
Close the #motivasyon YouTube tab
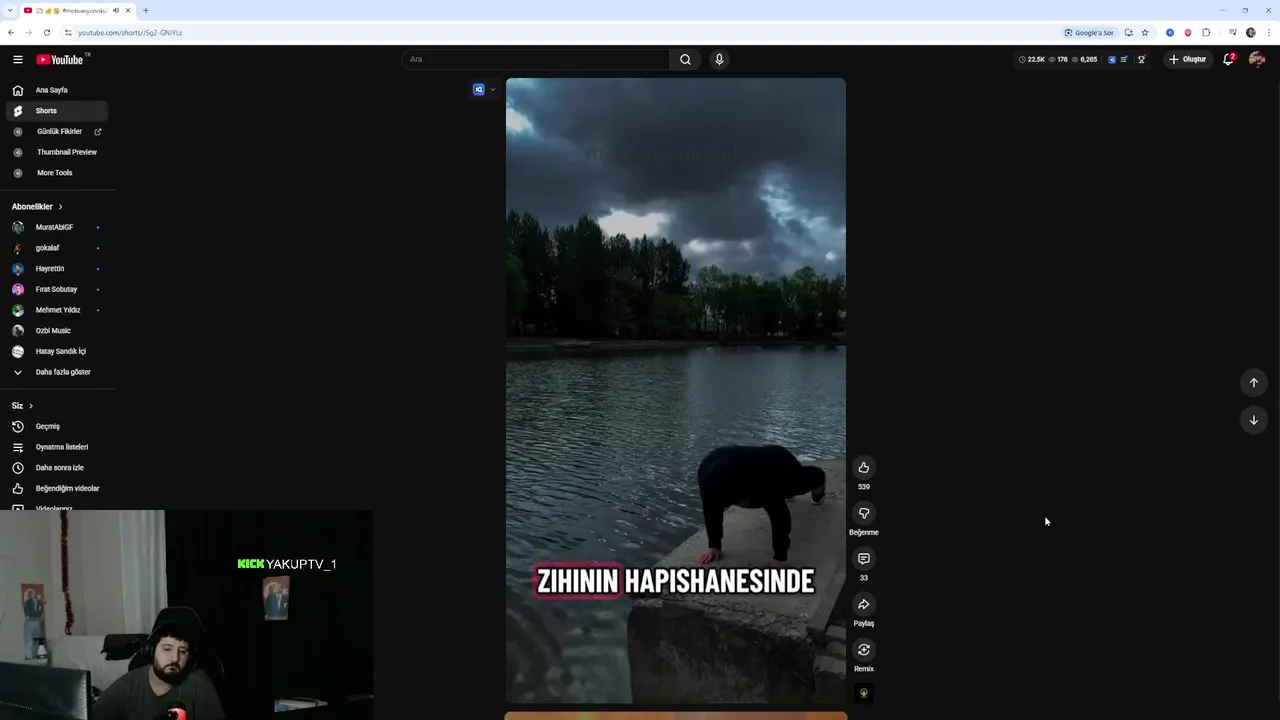[128, 10]
